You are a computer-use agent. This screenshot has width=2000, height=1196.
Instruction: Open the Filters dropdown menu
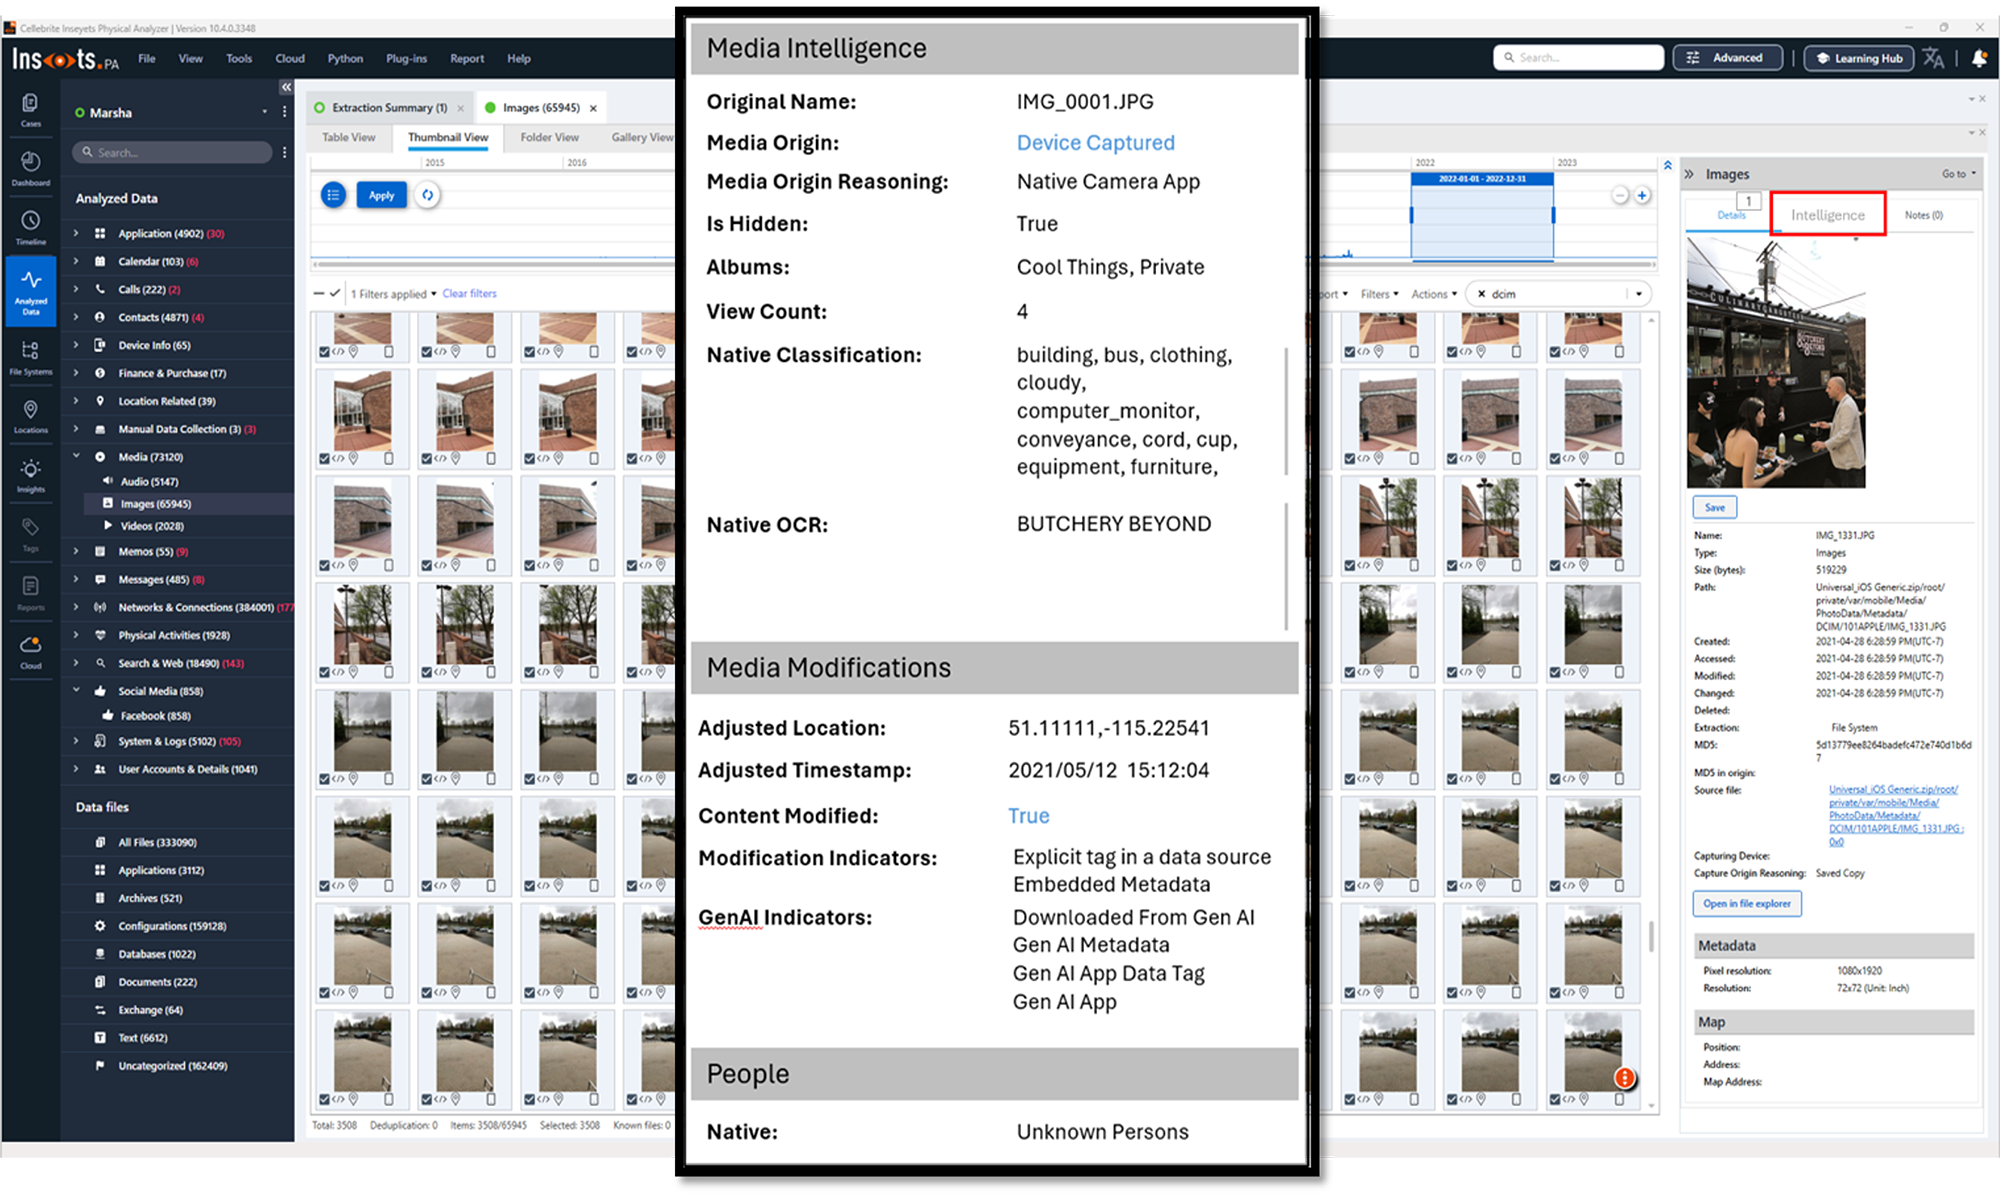[1379, 294]
